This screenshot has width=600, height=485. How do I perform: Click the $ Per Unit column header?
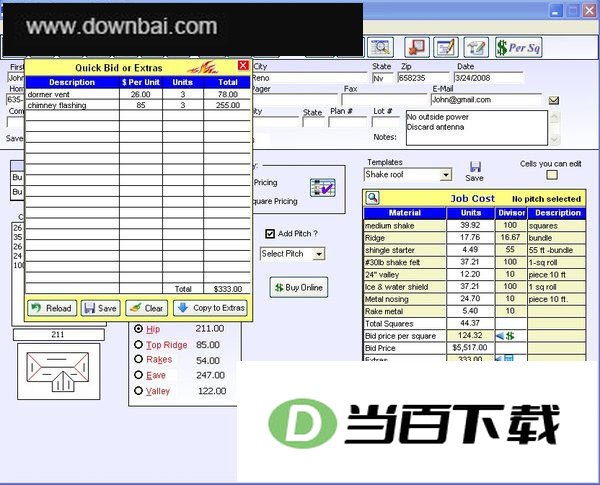141,82
